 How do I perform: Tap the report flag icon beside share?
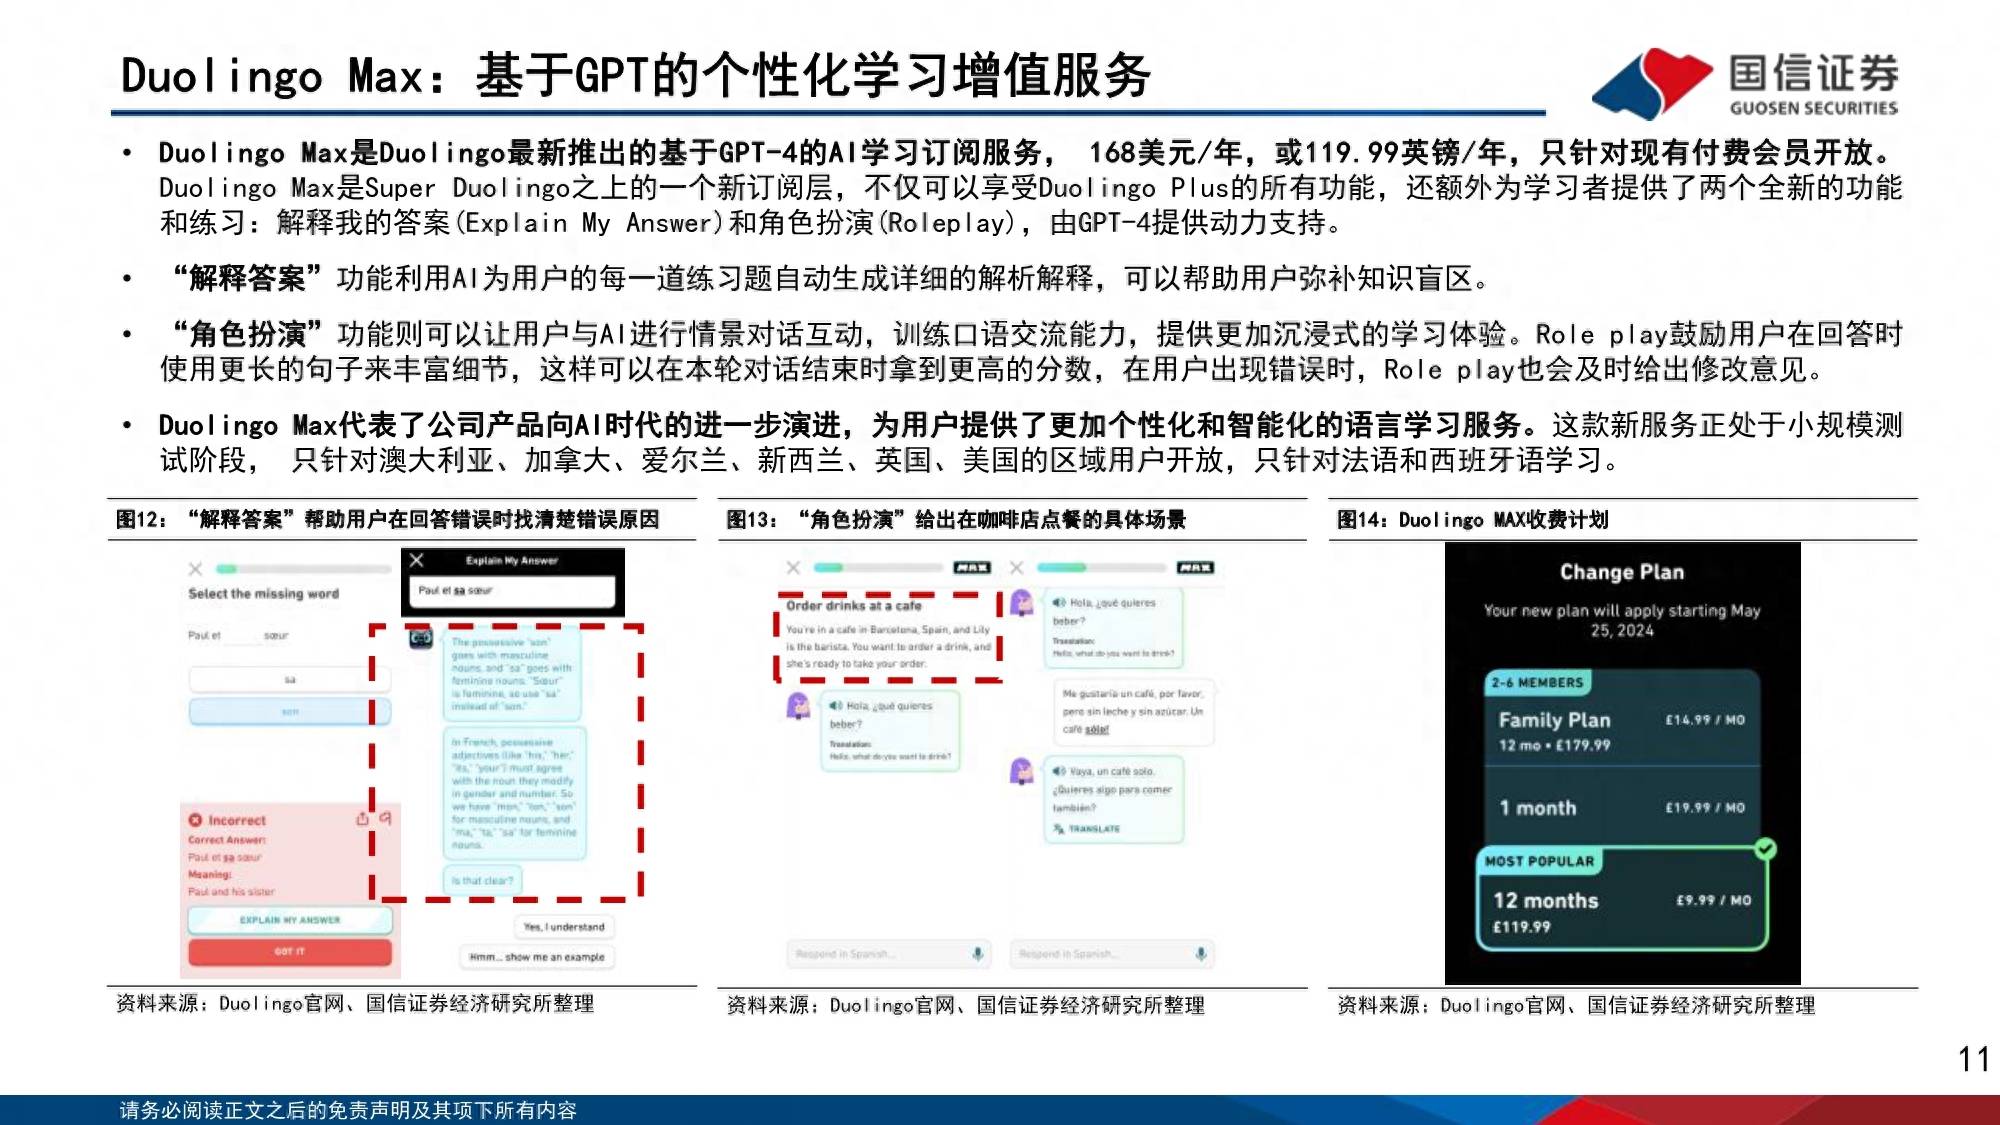[x=385, y=819]
